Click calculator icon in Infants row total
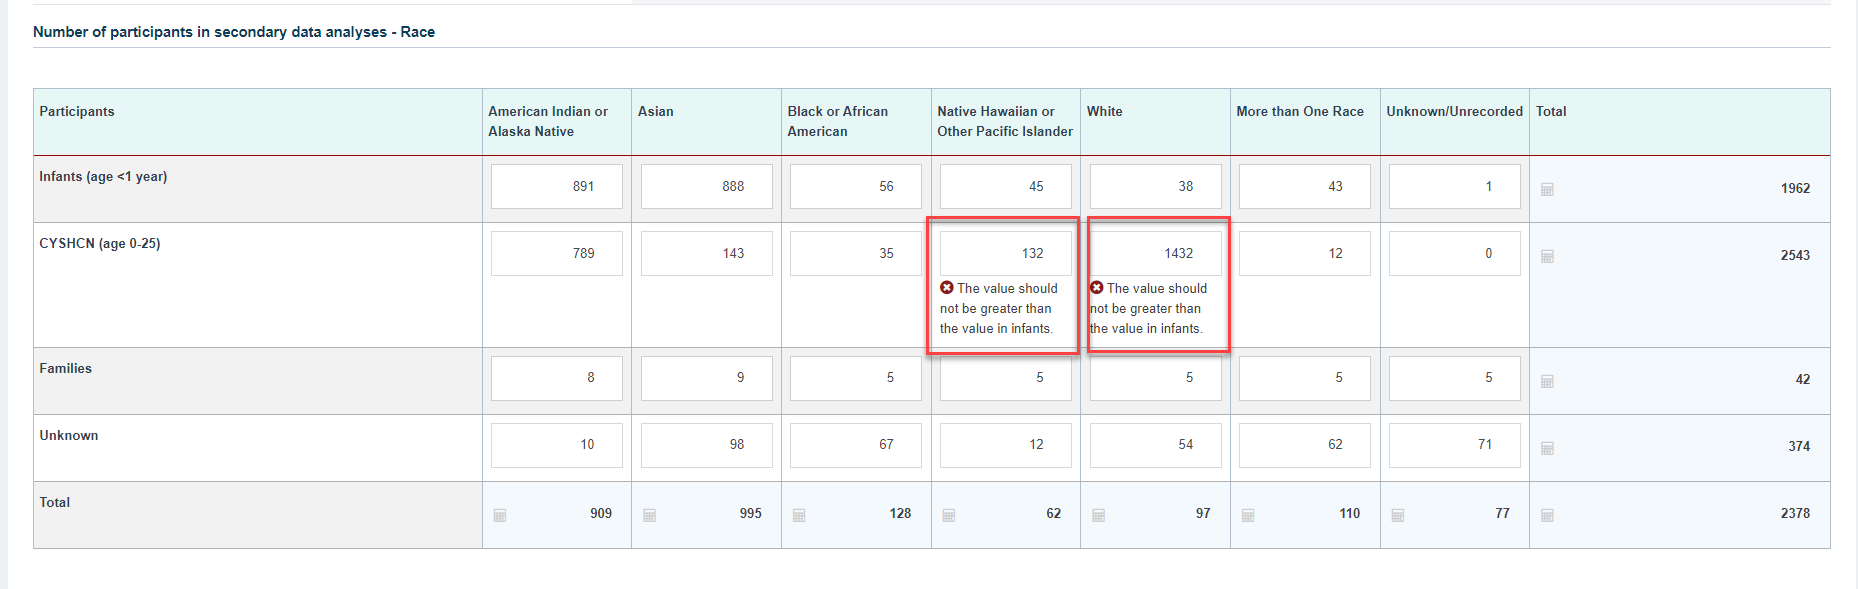This screenshot has width=1858, height=589. click(x=1547, y=189)
